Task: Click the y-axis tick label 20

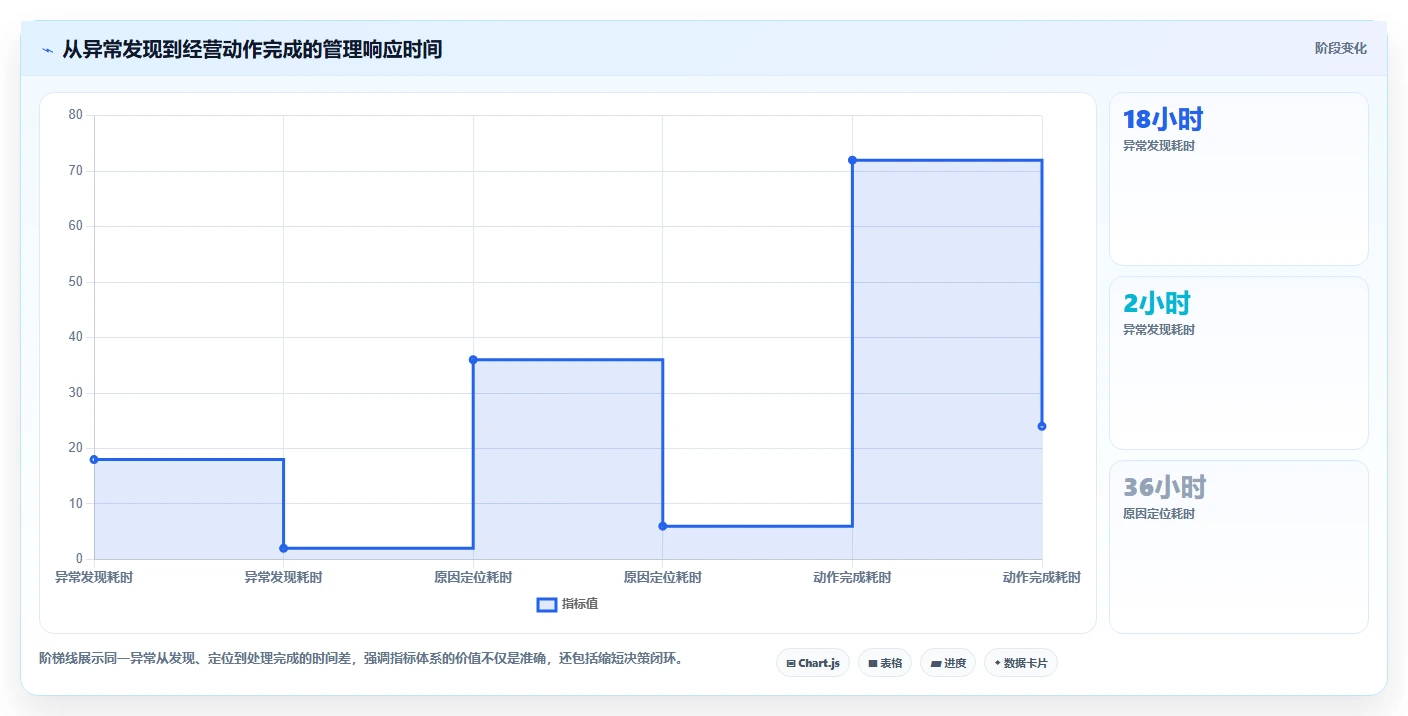Action: coord(76,448)
